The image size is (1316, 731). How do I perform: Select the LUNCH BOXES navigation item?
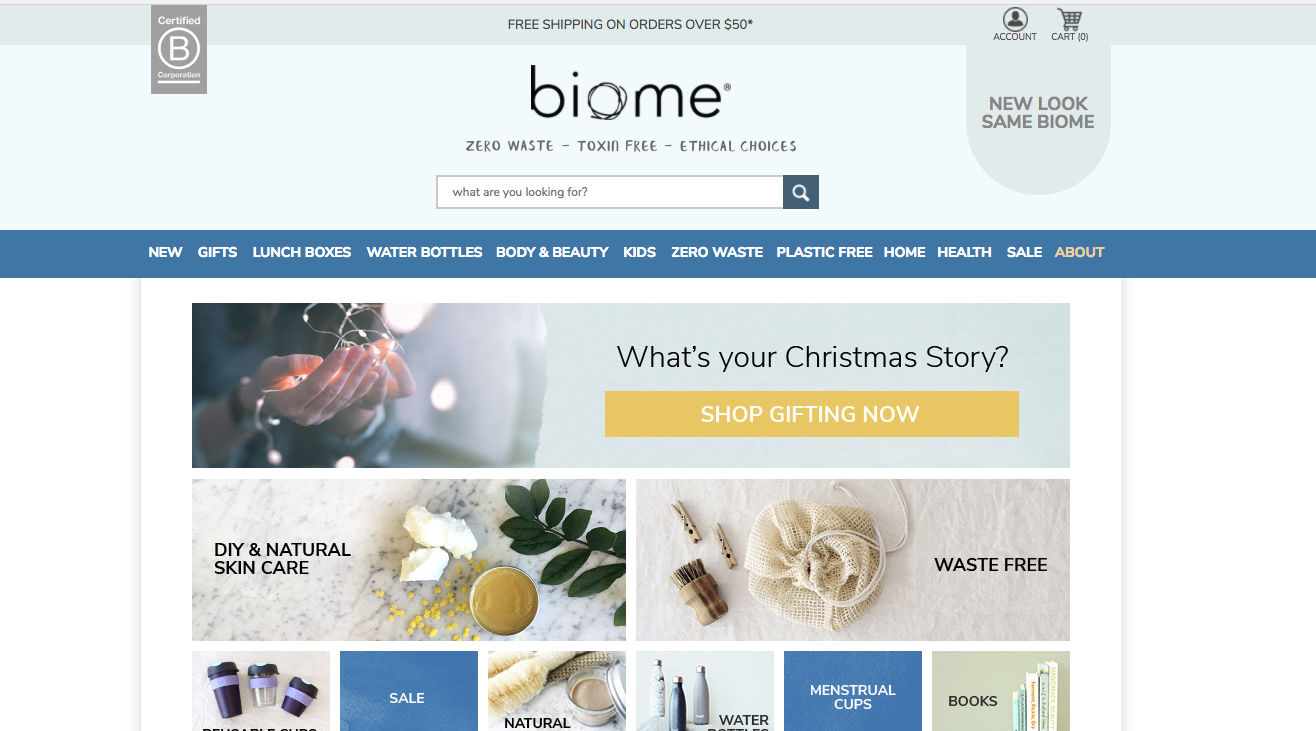pyautogui.click(x=302, y=252)
